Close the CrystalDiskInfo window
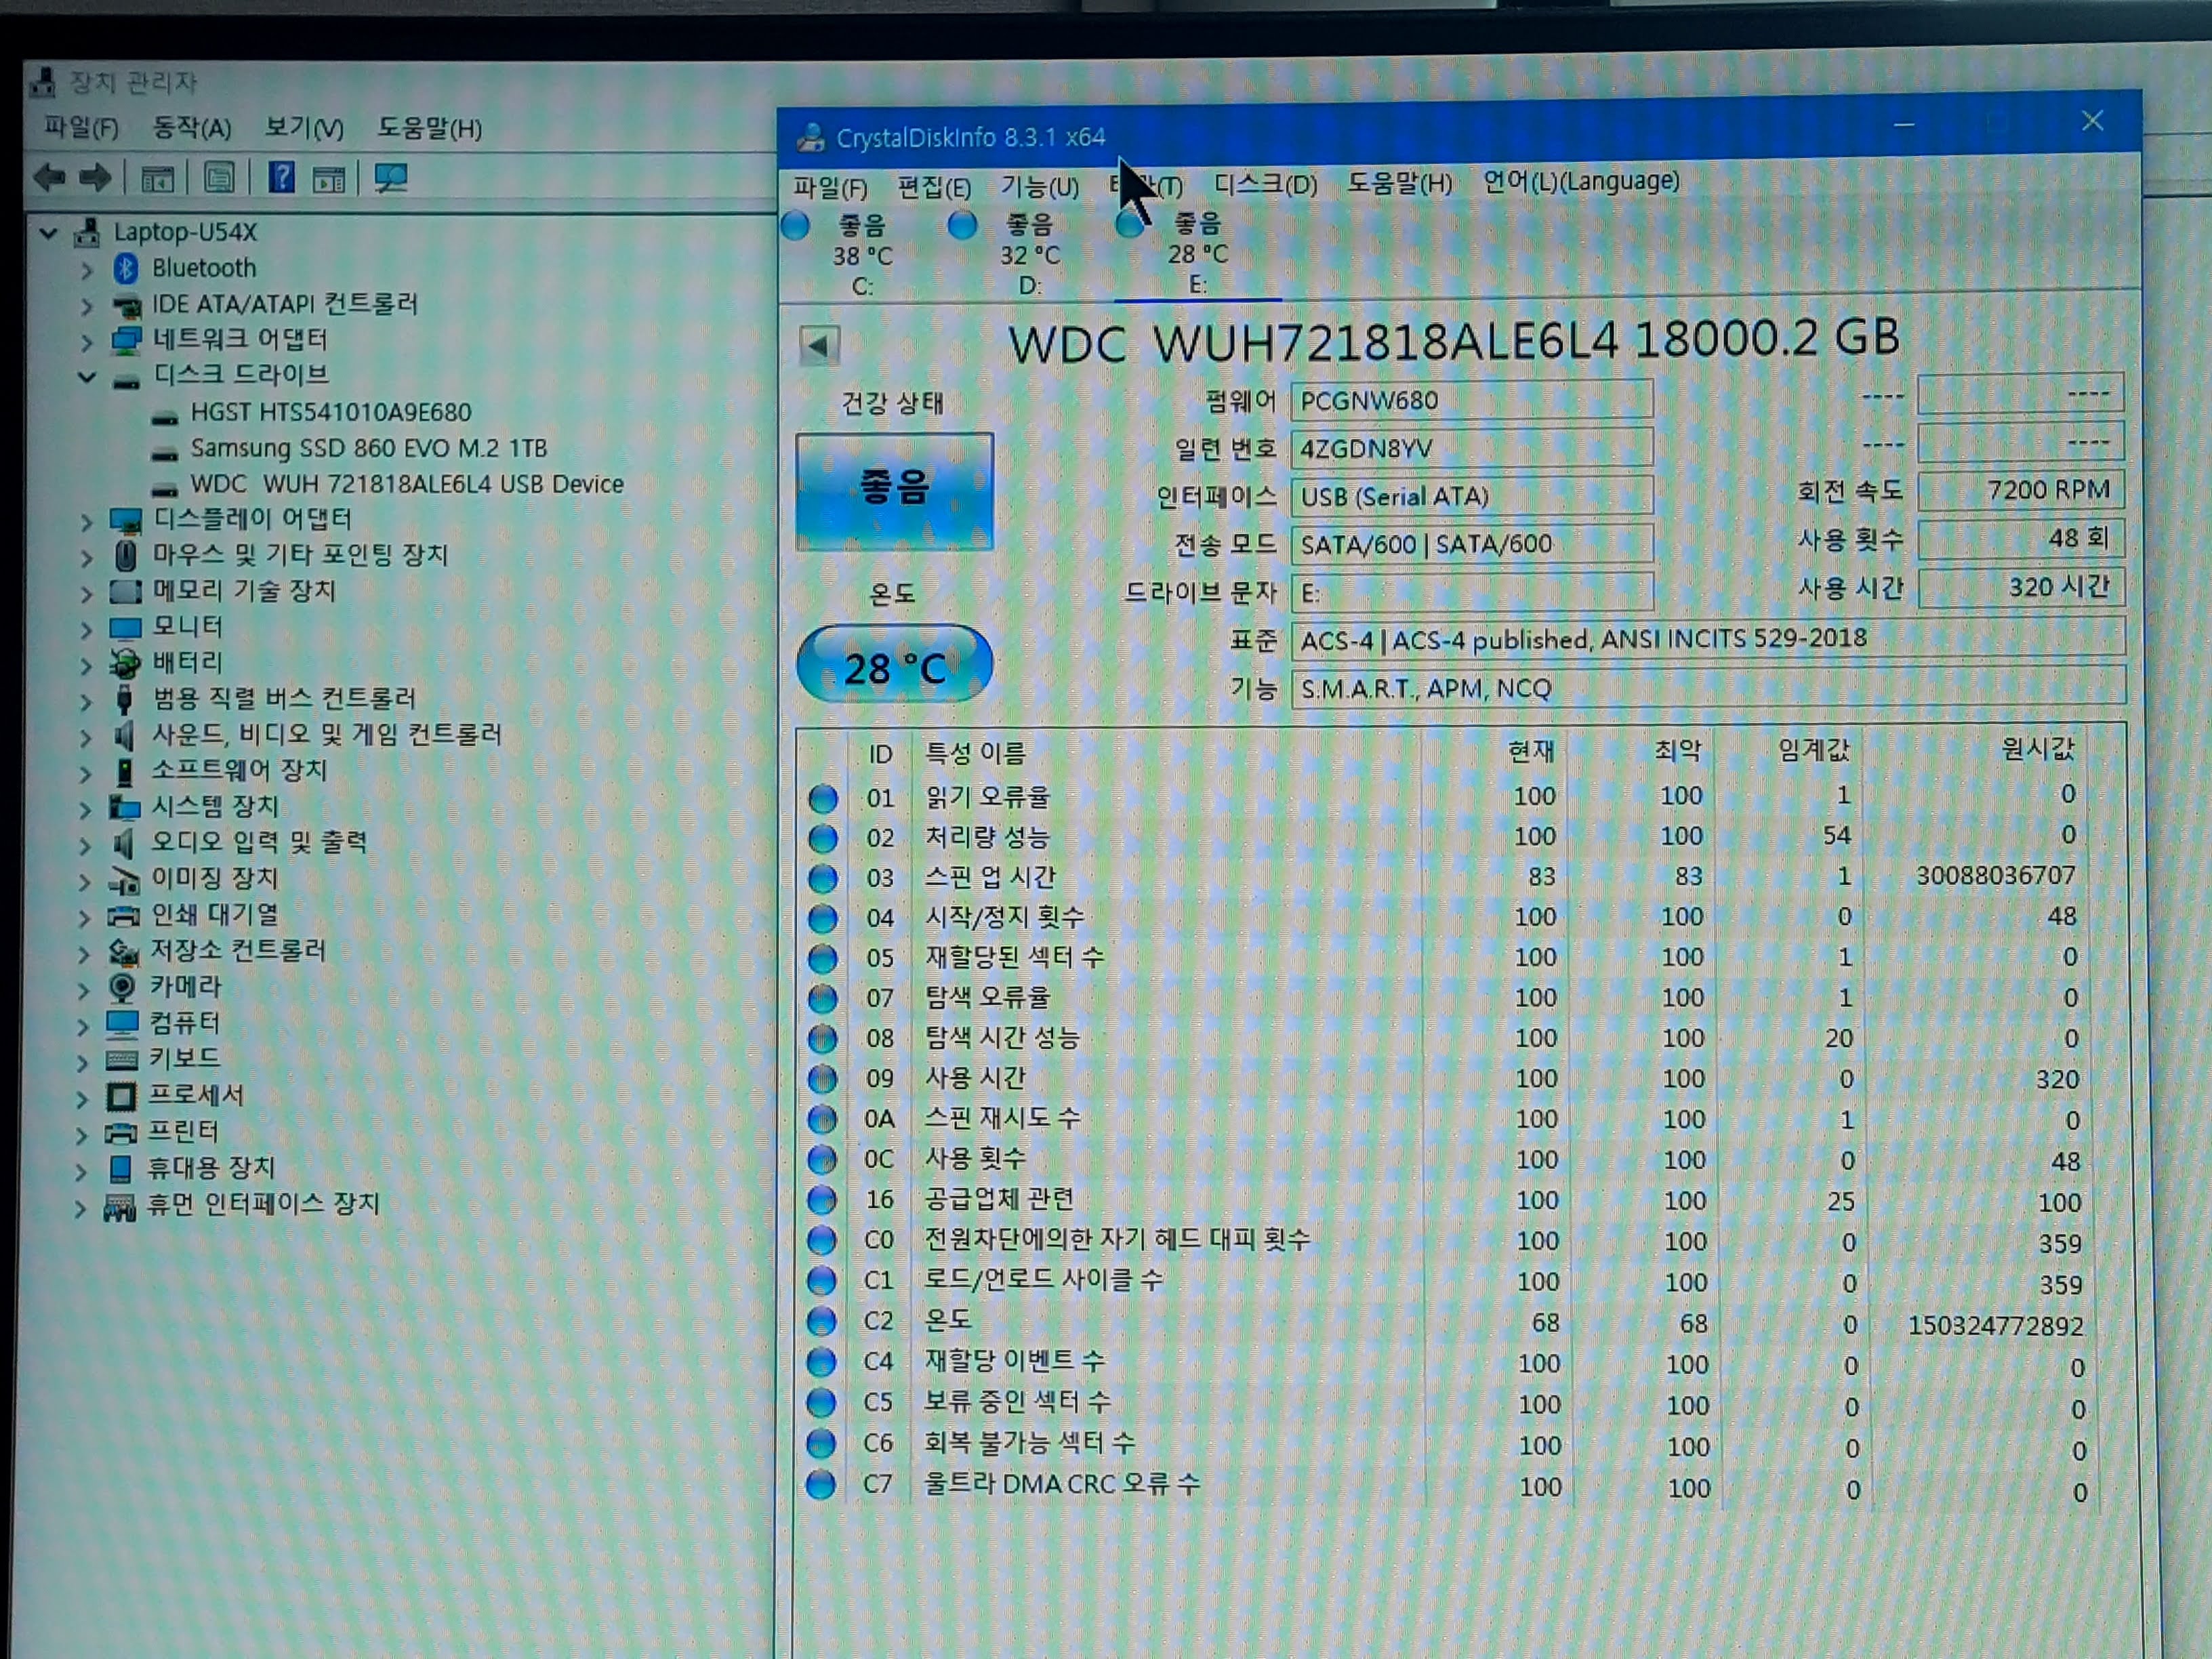The image size is (2212, 1659). [x=2092, y=122]
